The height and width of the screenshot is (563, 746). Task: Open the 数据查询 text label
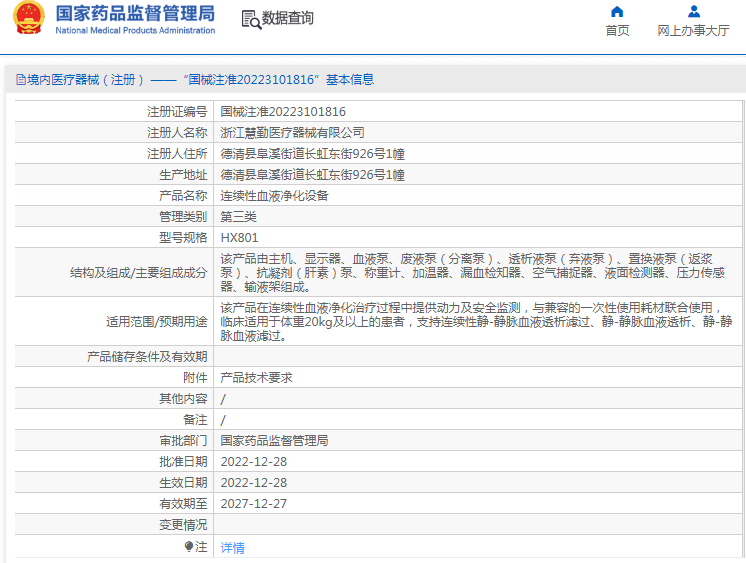(x=288, y=18)
